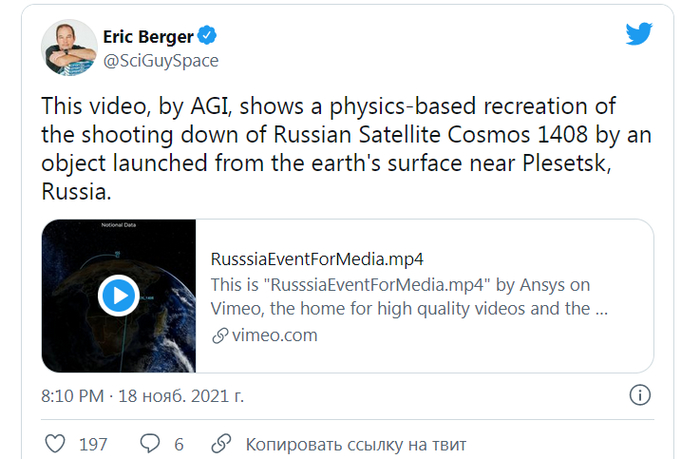Click the 197 likes count
This screenshot has width=700, height=459.
93,444
